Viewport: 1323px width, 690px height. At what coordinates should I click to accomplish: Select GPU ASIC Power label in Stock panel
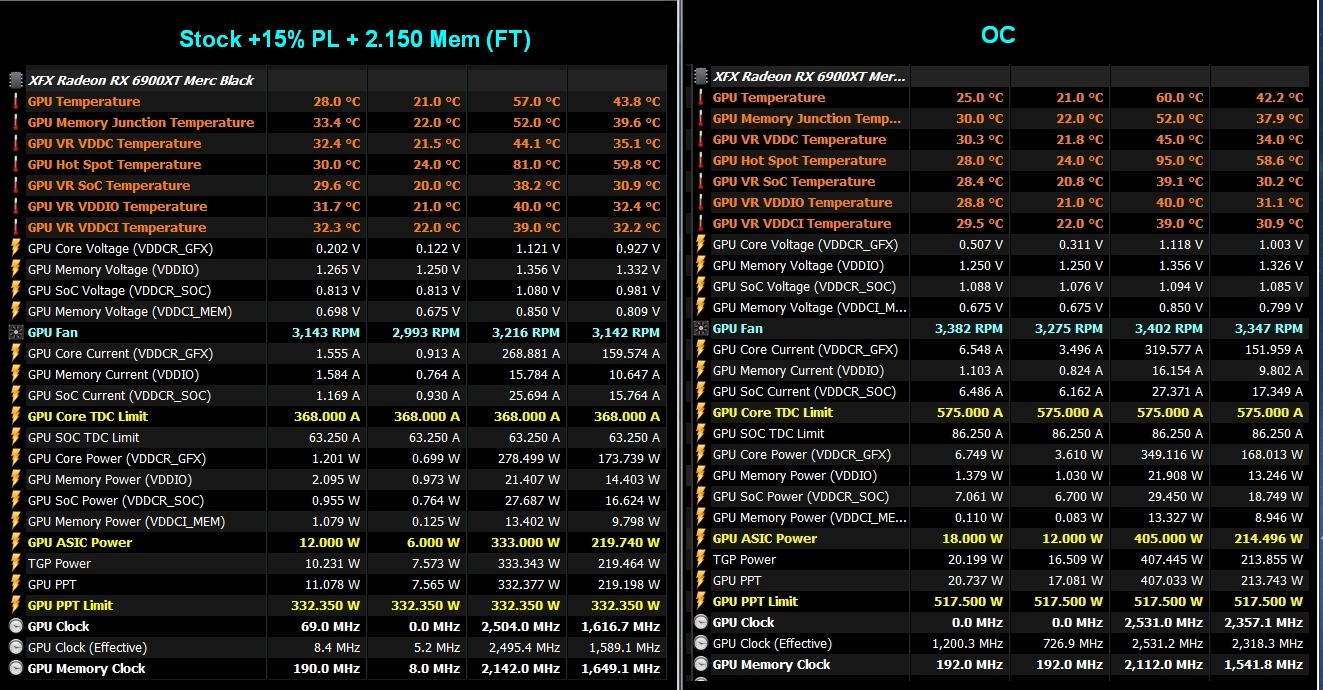pyautogui.click(x=80, y=542)
